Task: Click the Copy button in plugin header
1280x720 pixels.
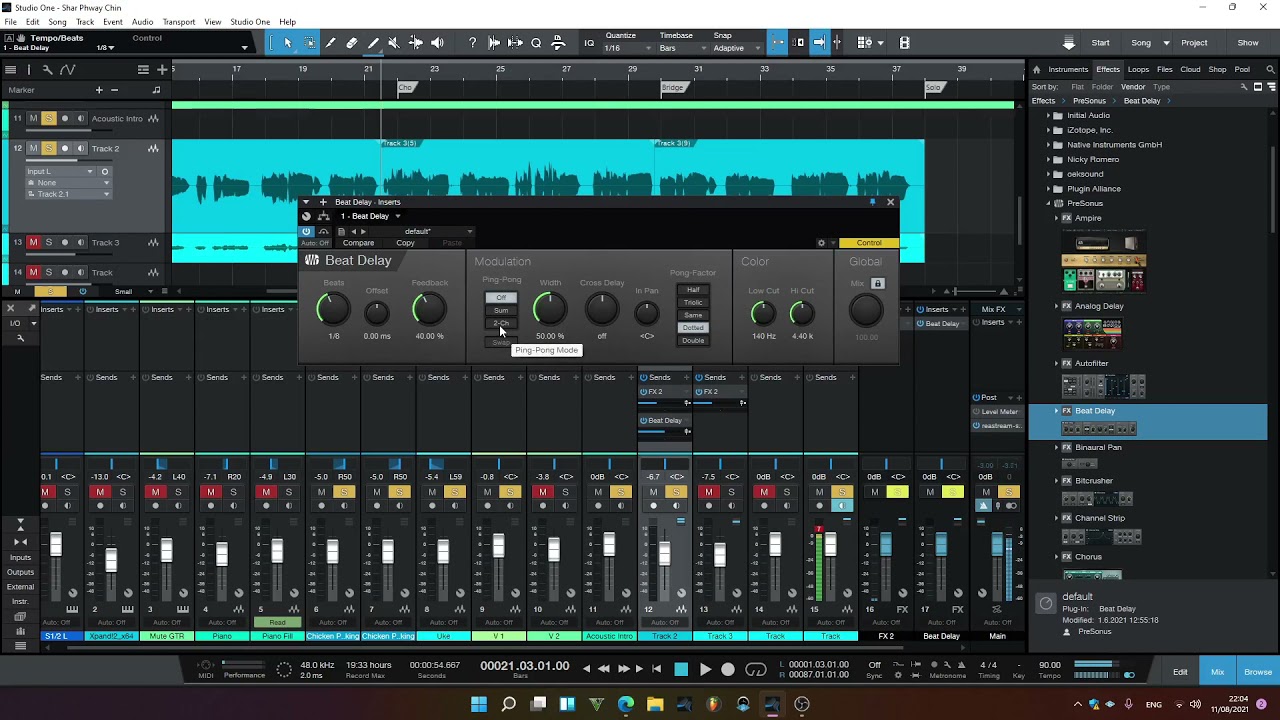Action: point(405,243)
